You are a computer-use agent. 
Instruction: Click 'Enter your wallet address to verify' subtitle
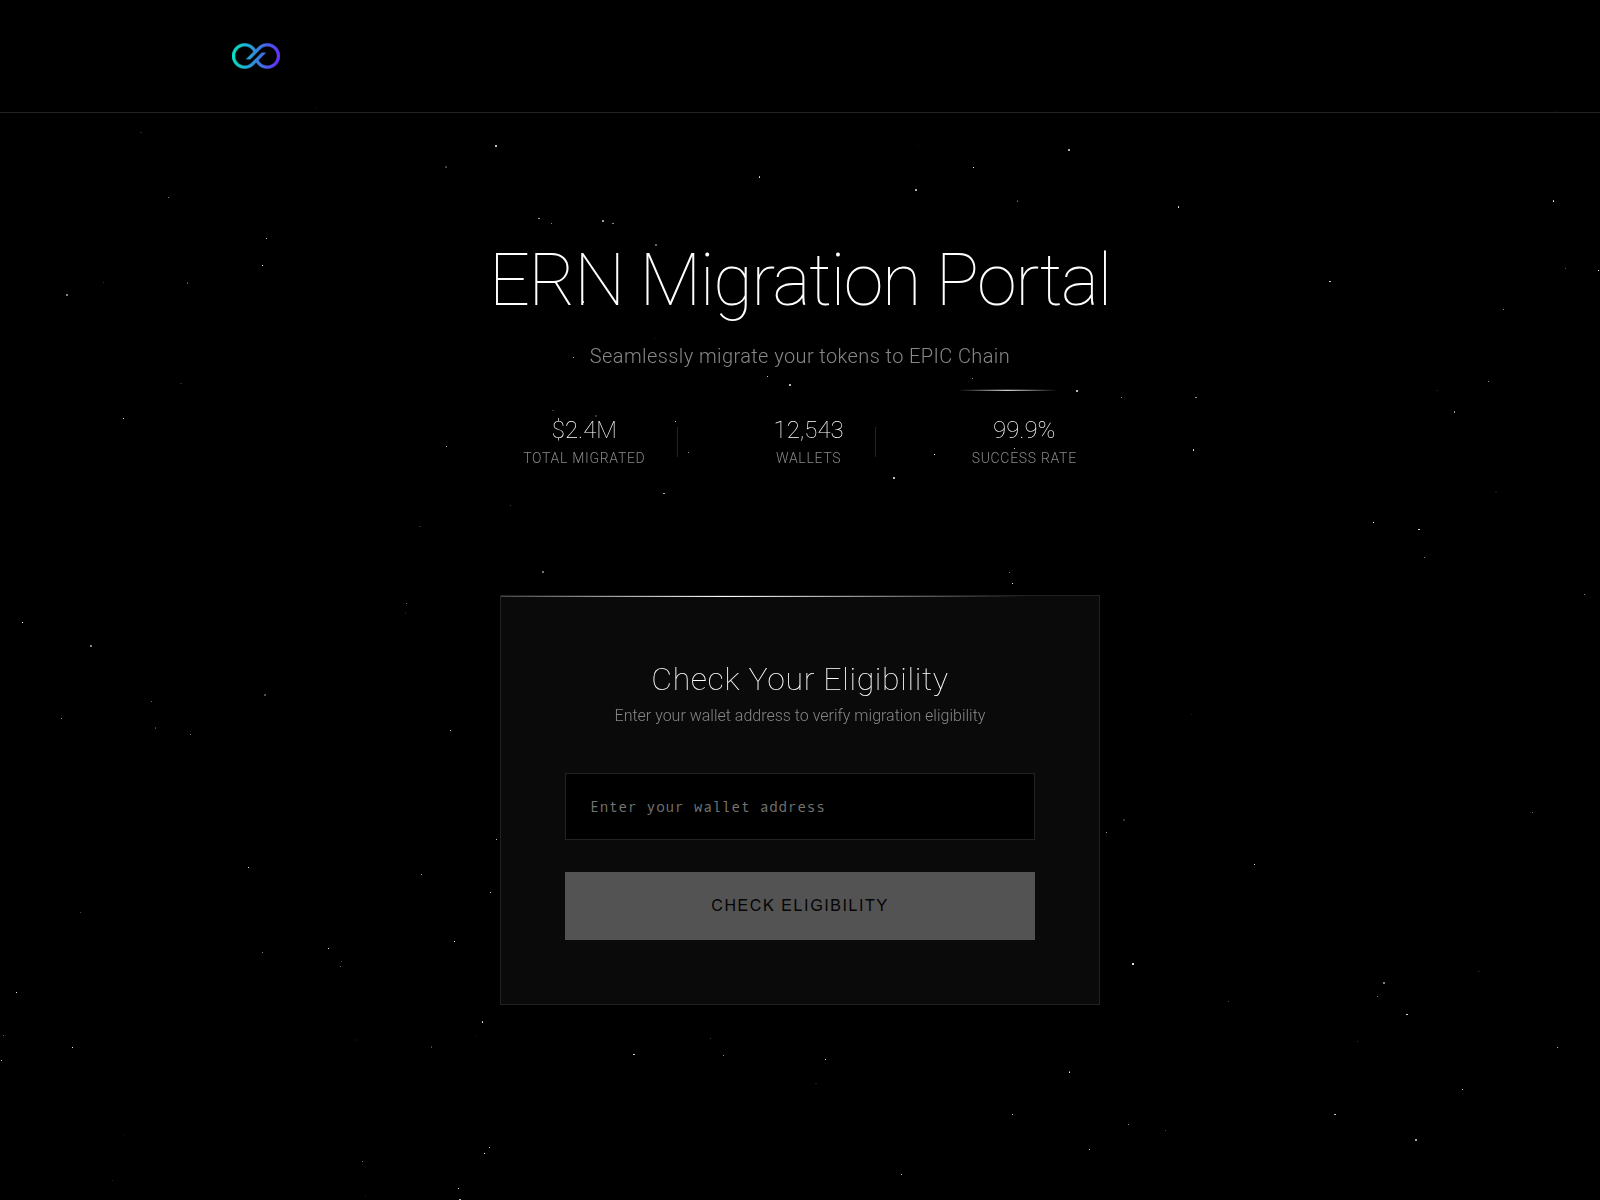coord(800,716)
